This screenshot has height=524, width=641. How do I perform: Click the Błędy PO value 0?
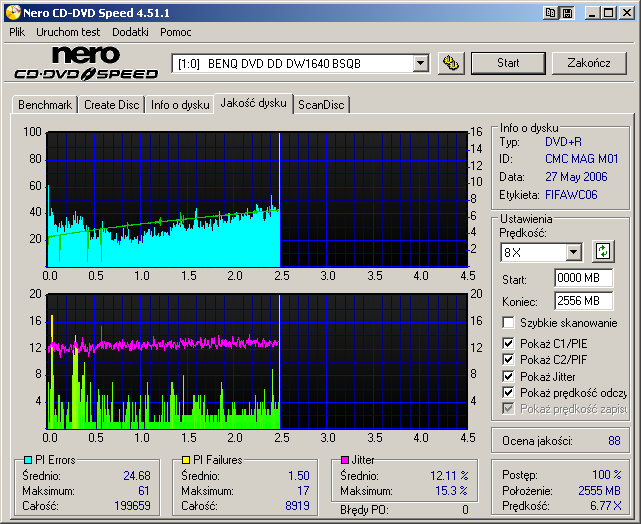465,510
